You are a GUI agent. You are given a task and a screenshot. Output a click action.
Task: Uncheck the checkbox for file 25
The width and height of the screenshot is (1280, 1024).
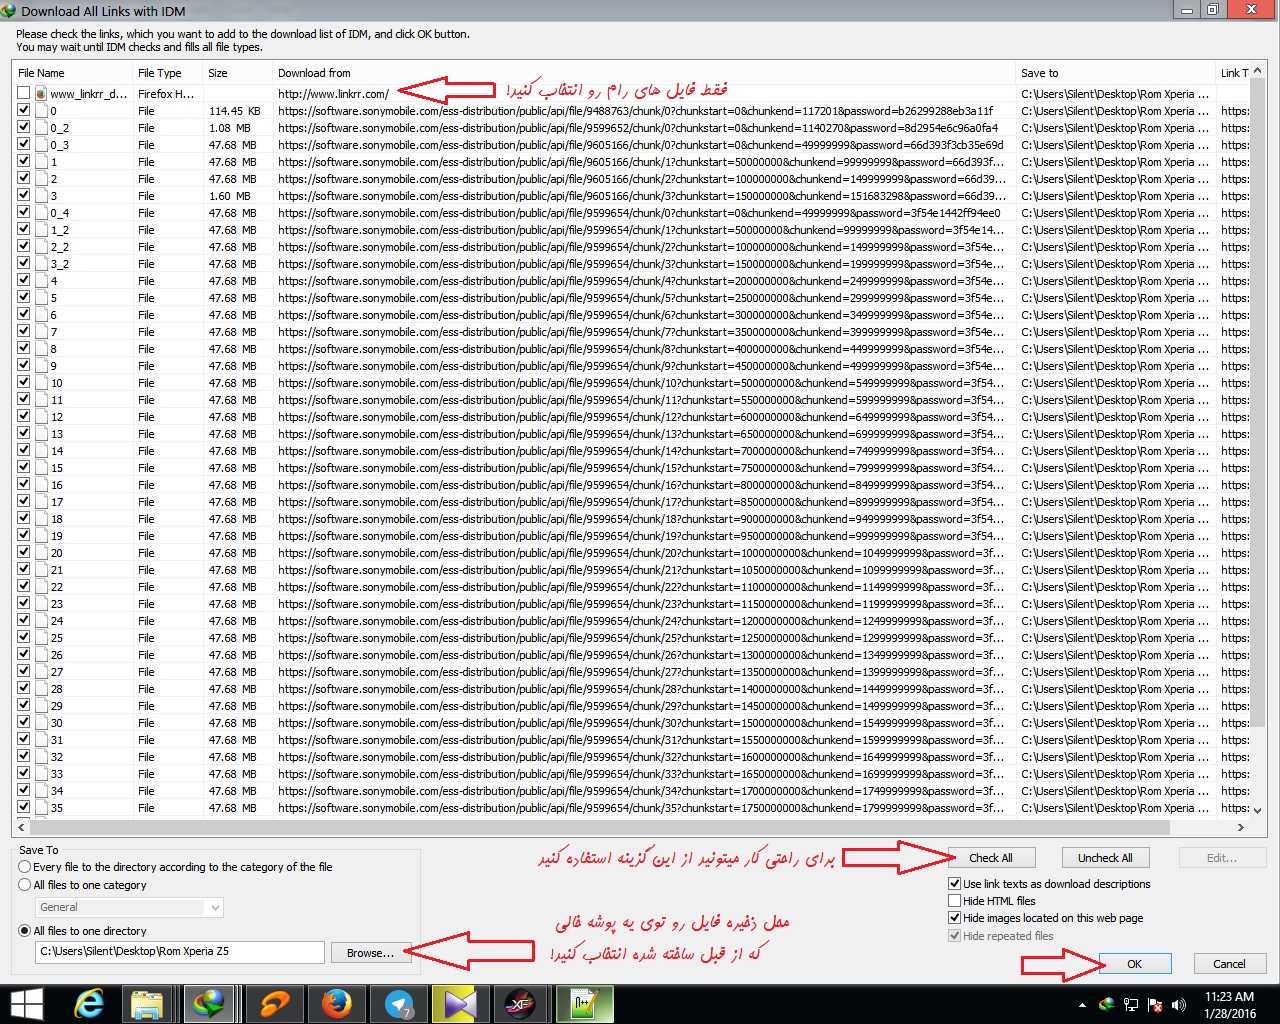tap(23, 637)
